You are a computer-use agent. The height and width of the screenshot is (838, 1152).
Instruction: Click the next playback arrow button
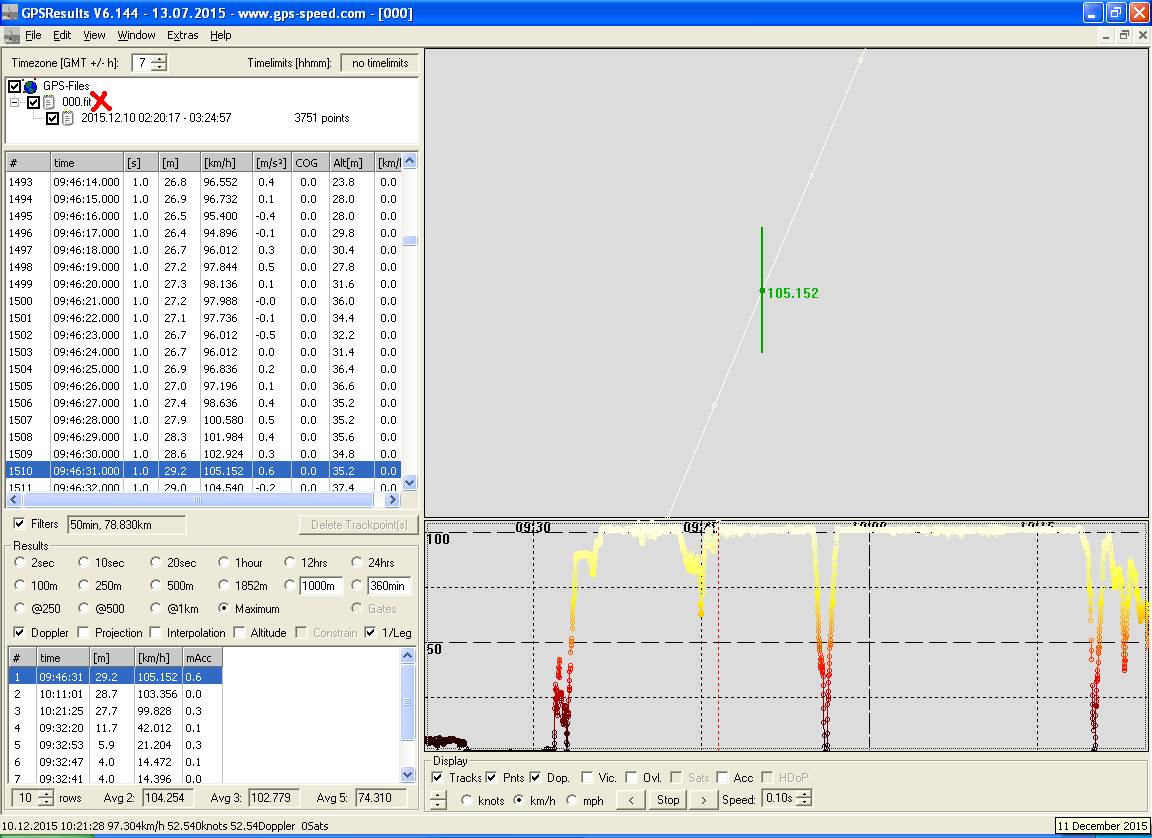(x=704, y=800)
